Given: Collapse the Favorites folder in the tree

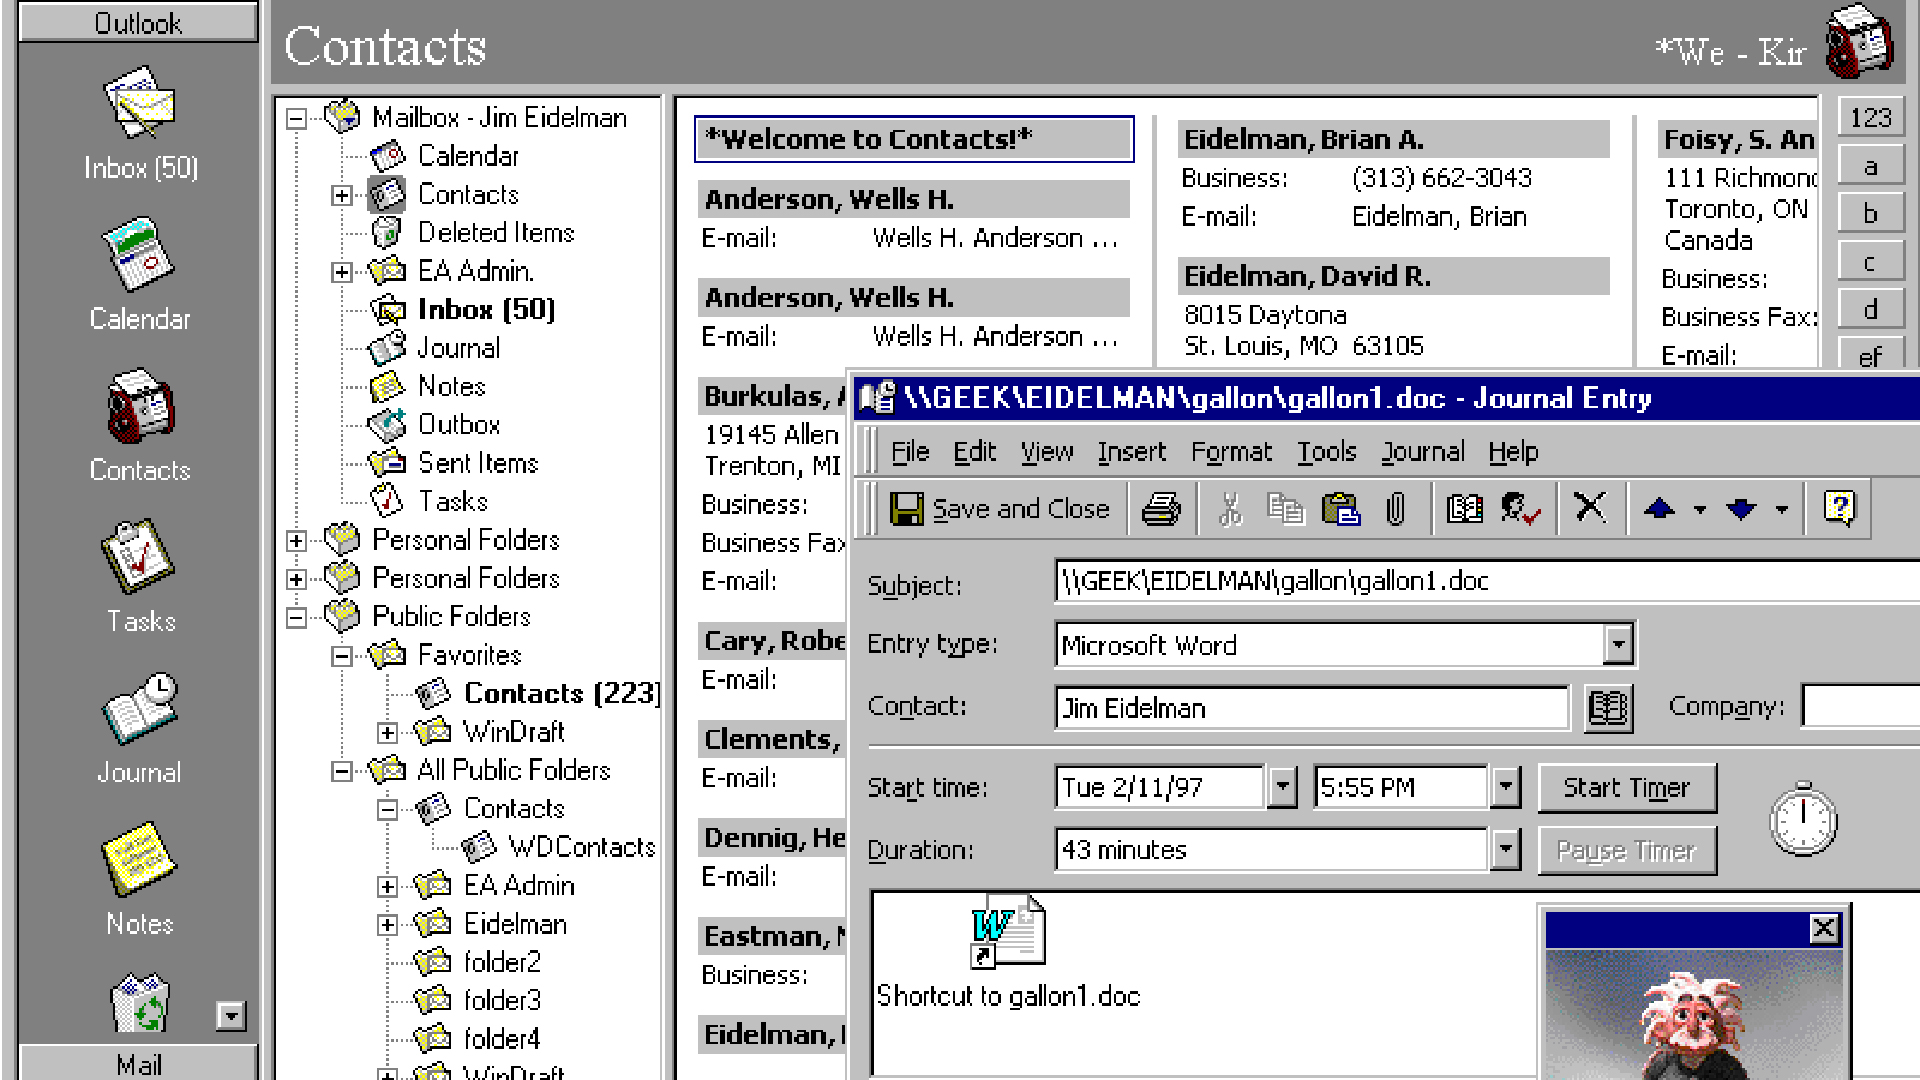Looking at the screenshot, I should 344,655.
